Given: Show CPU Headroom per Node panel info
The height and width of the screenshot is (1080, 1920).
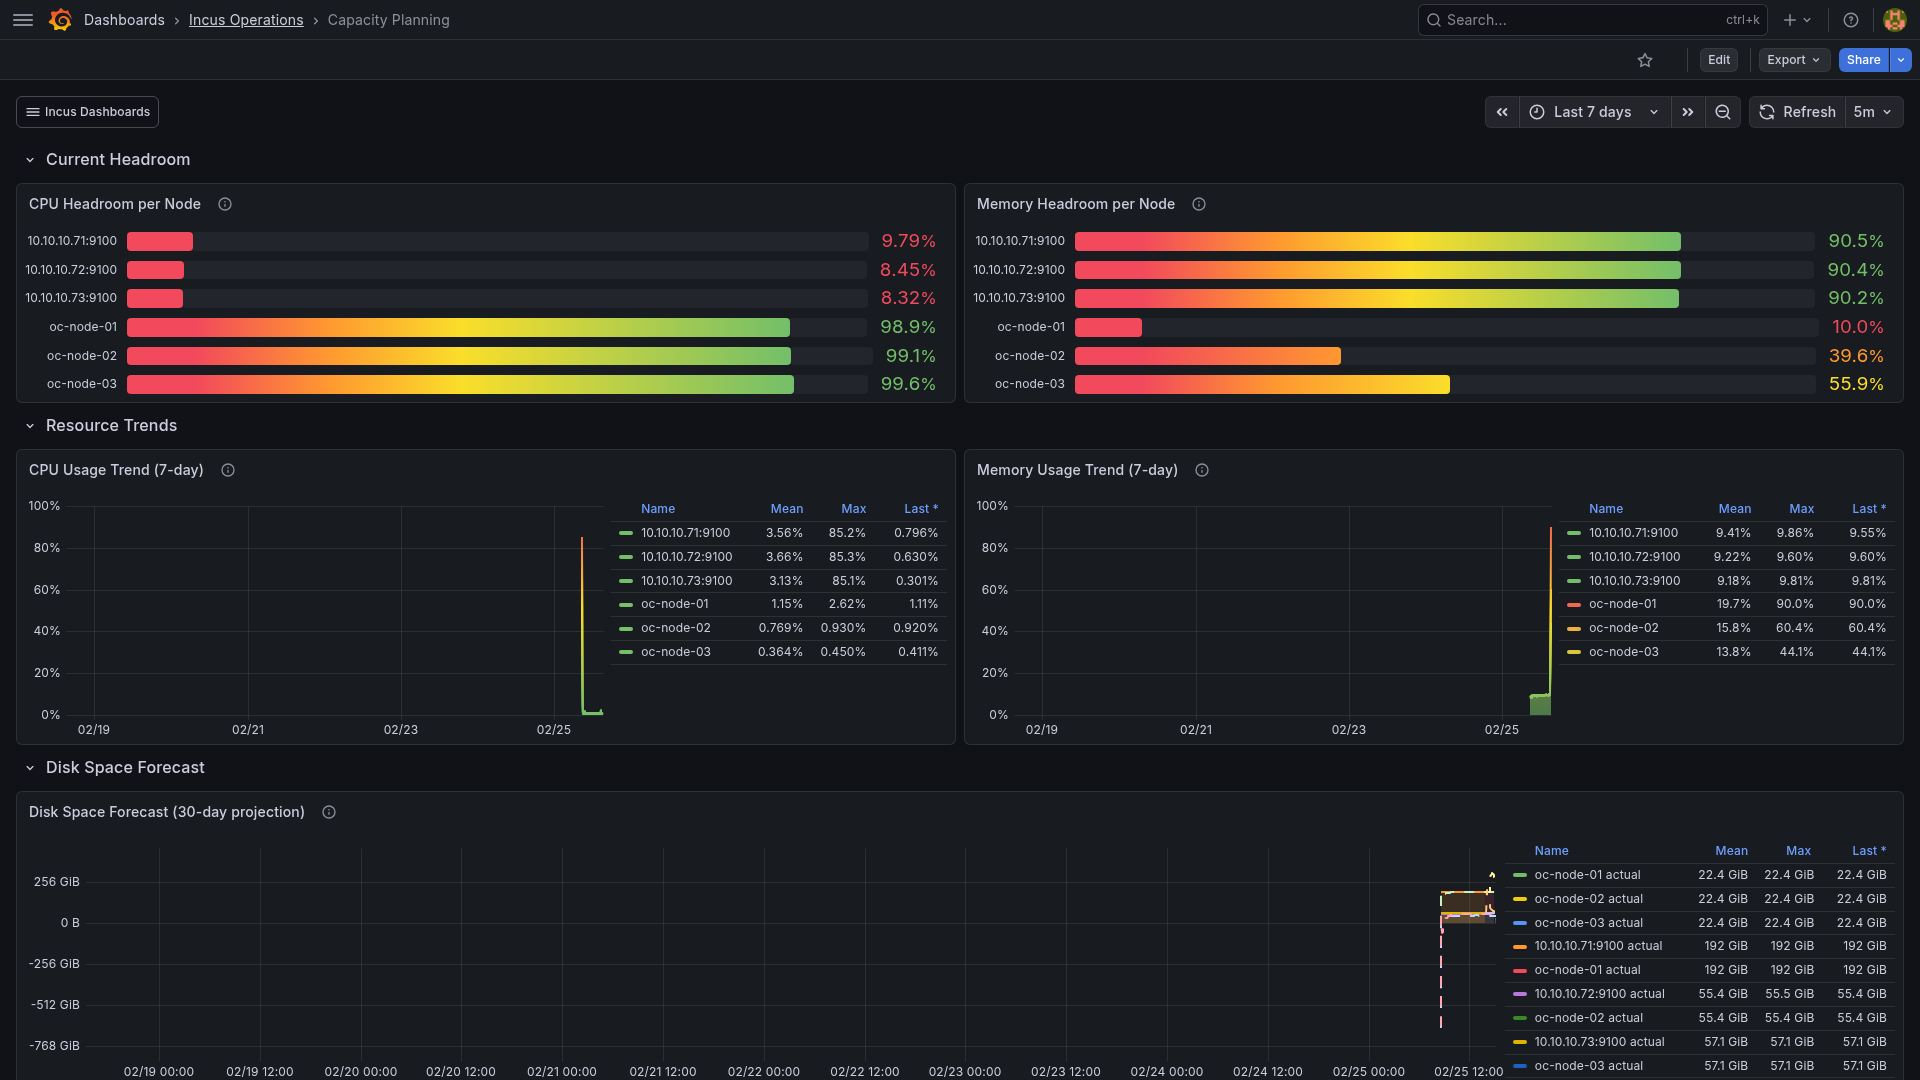Looking at the screenshot, I should coord(225,204).
